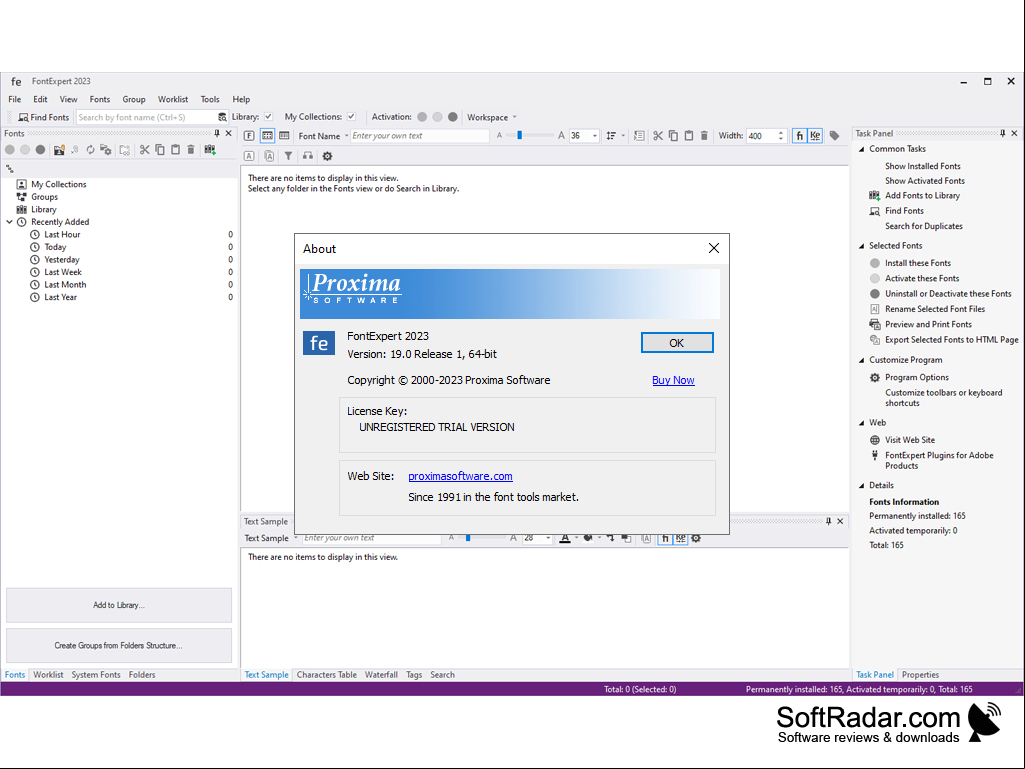The width and height of the screenshot is (1025, 769).
Task: Click the single-font 'F' view icon
Action: 249,135
